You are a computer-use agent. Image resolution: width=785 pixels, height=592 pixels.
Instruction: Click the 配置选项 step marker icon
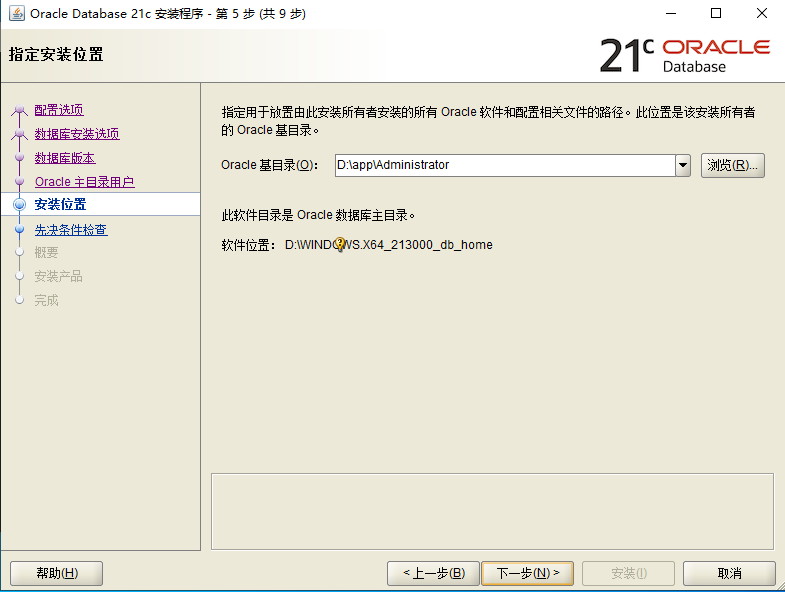pyautogui.click(x=20, y=110)
